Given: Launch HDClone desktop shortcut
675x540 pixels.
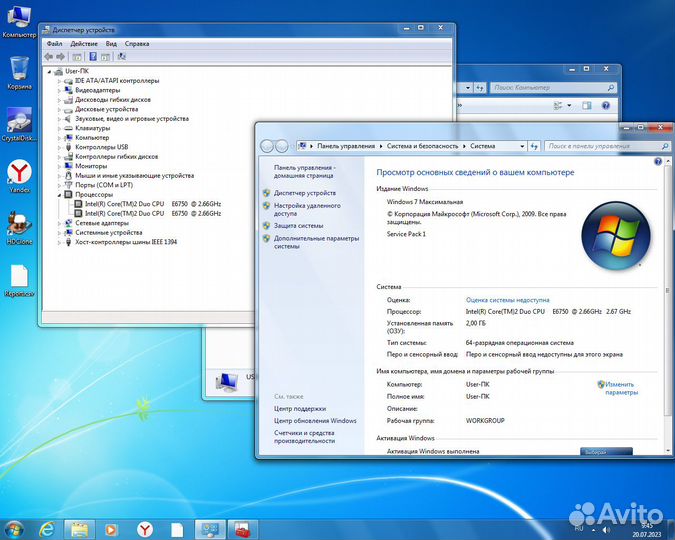Looking at the screenshot, I should click(x=19, y=228).
